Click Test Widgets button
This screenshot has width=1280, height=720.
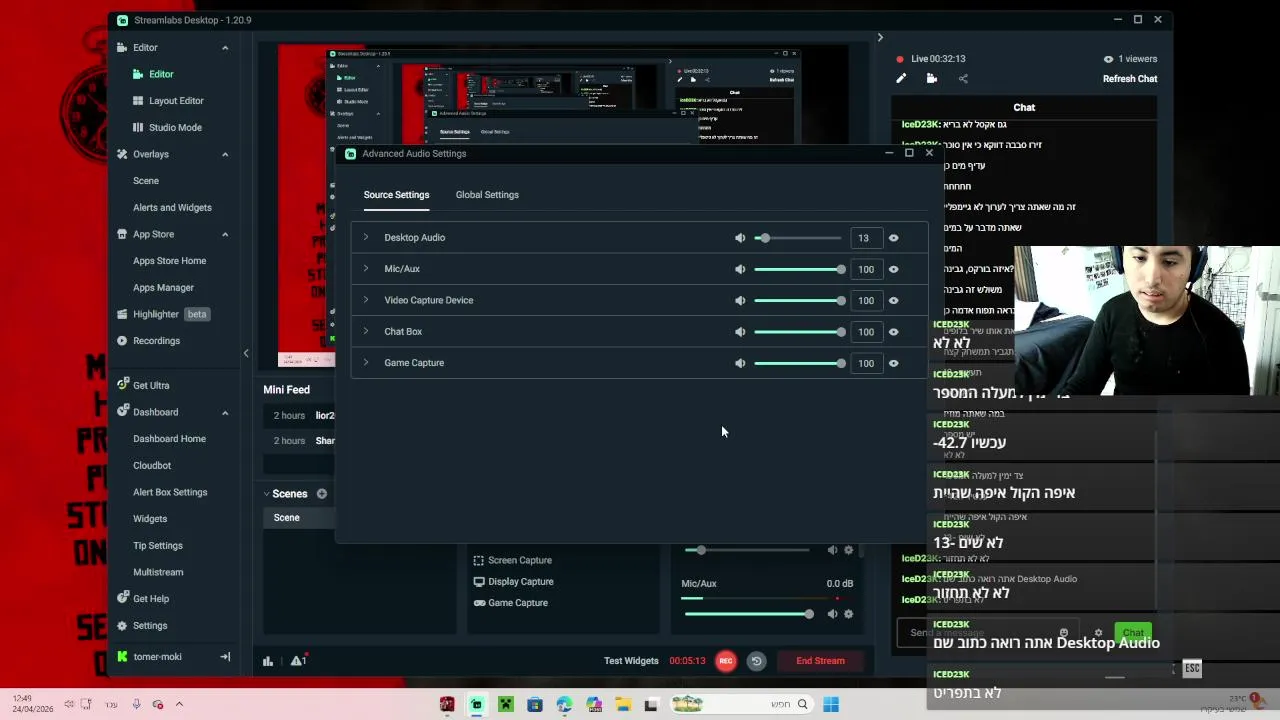(631, 661)
